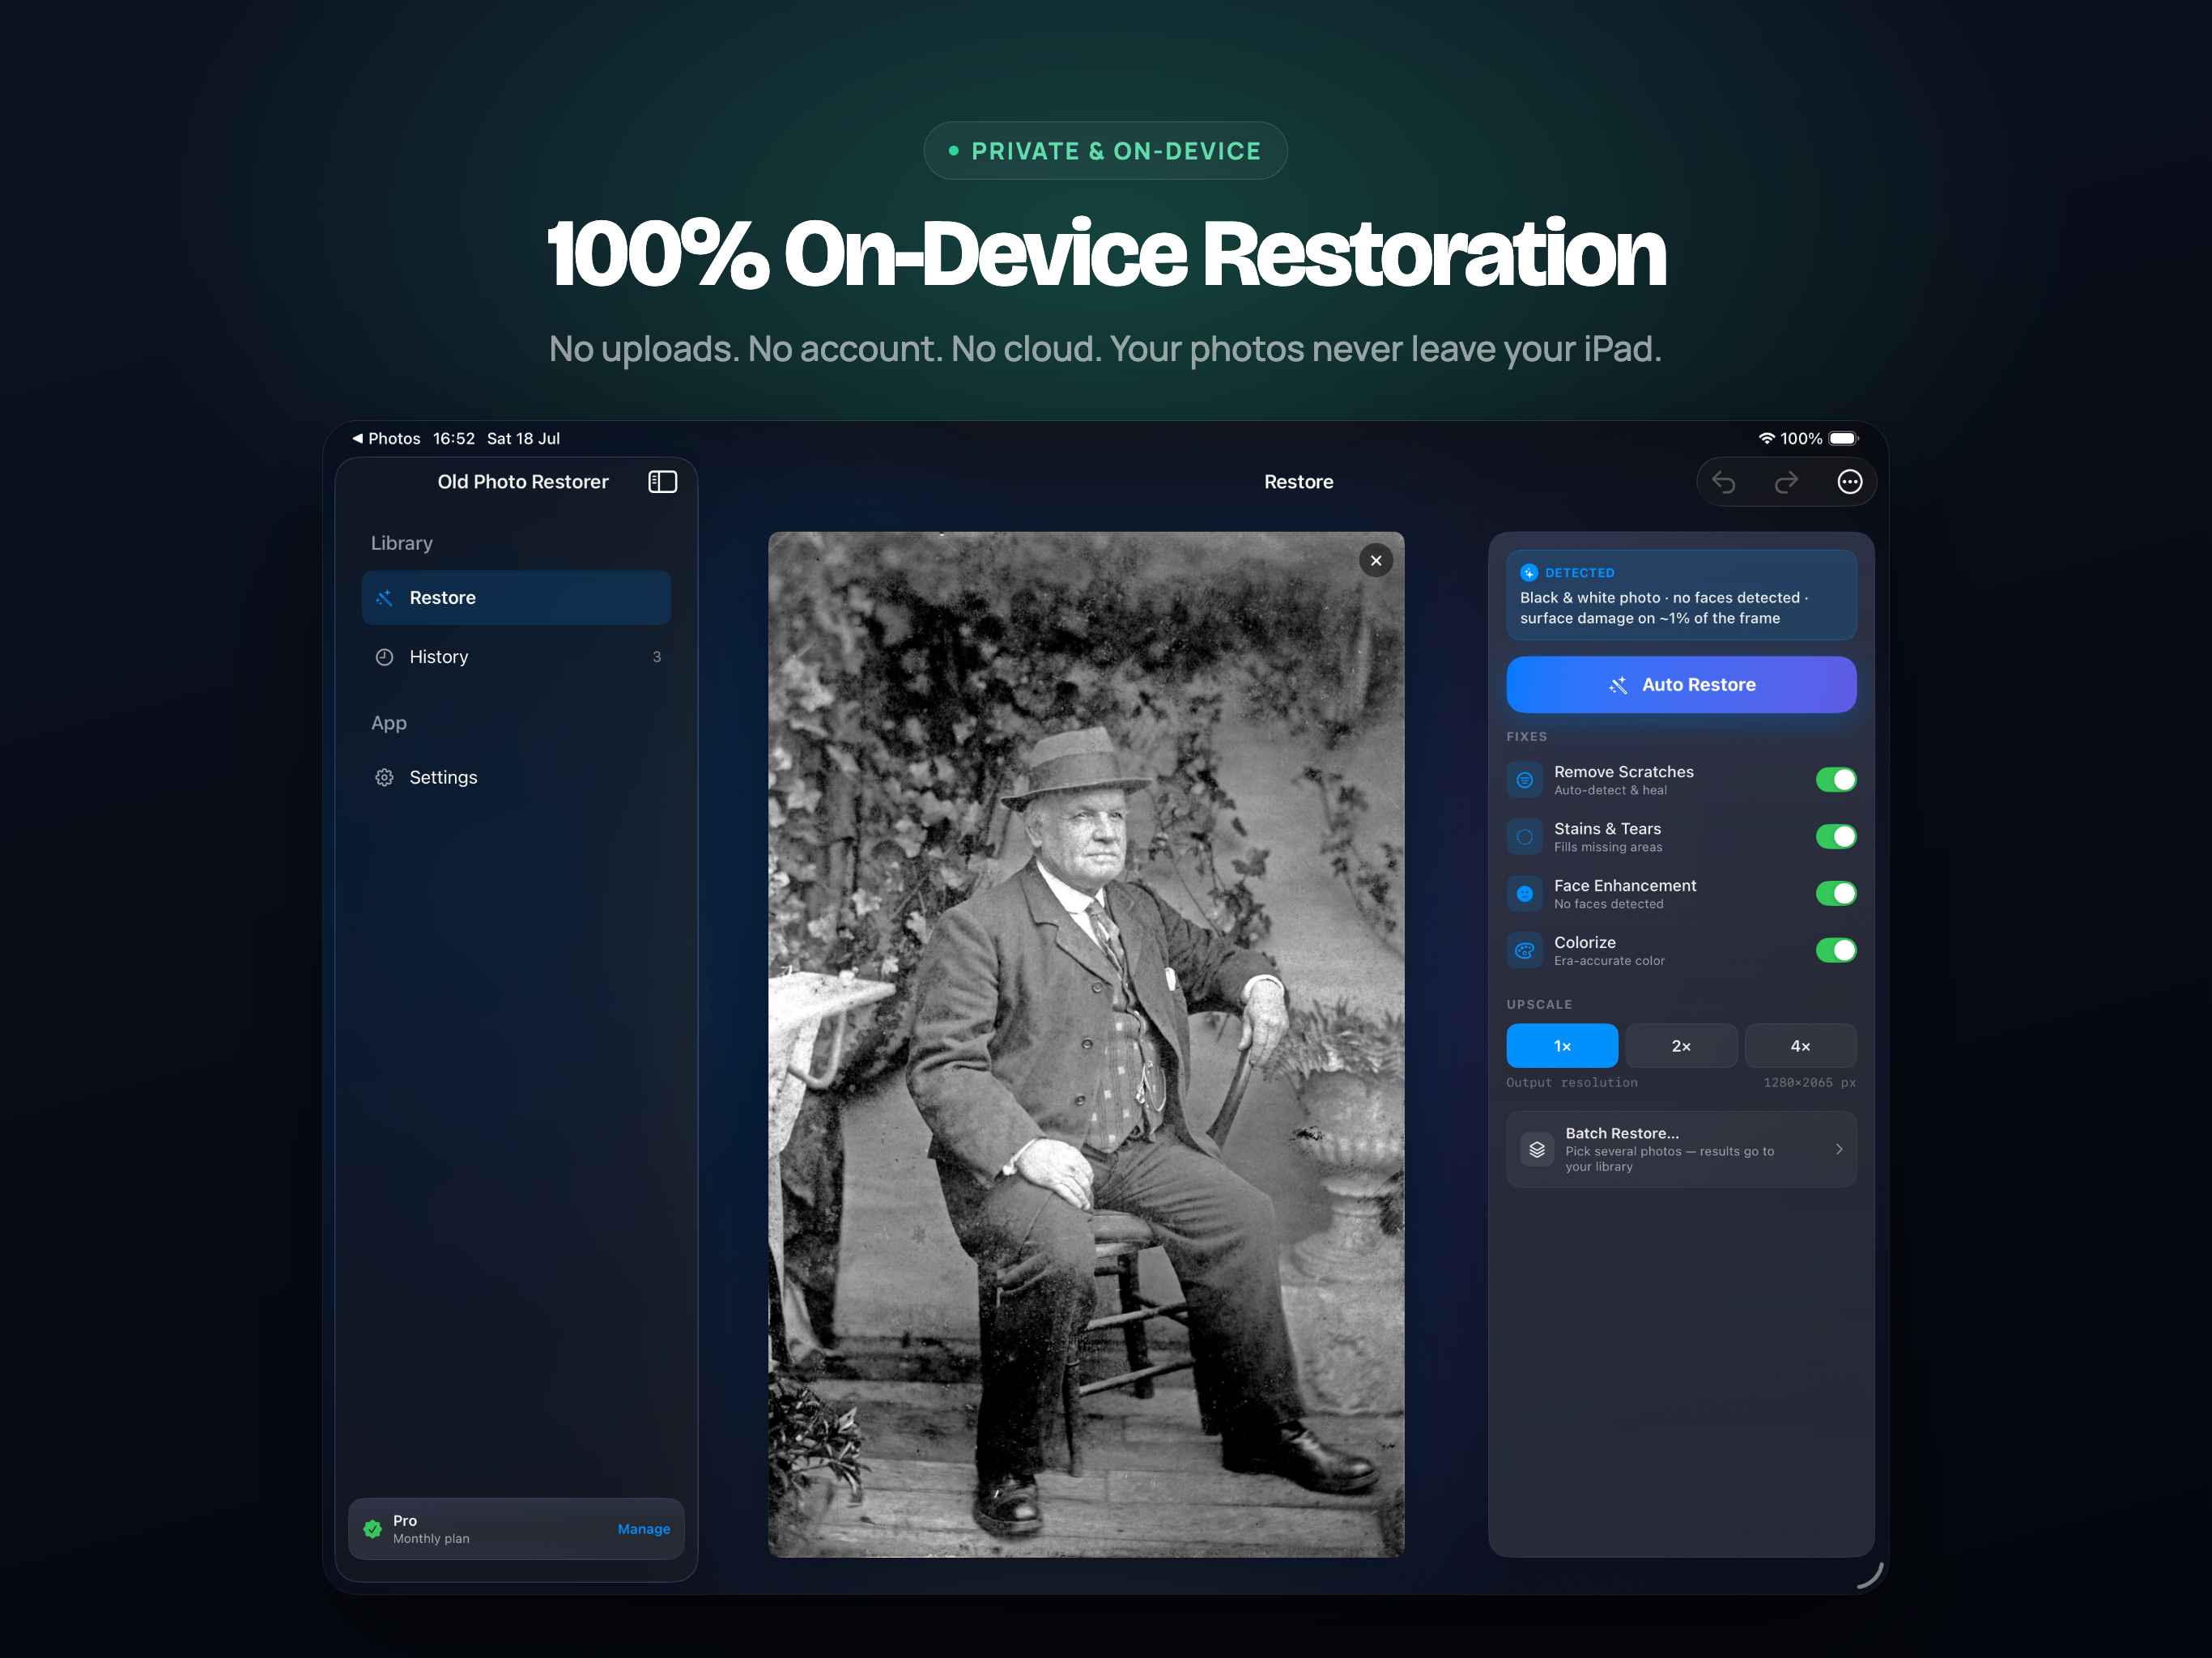Click the Pro verified badge icon
Viewport: 2212px width, 1658px height.
tap(373, 1529)
